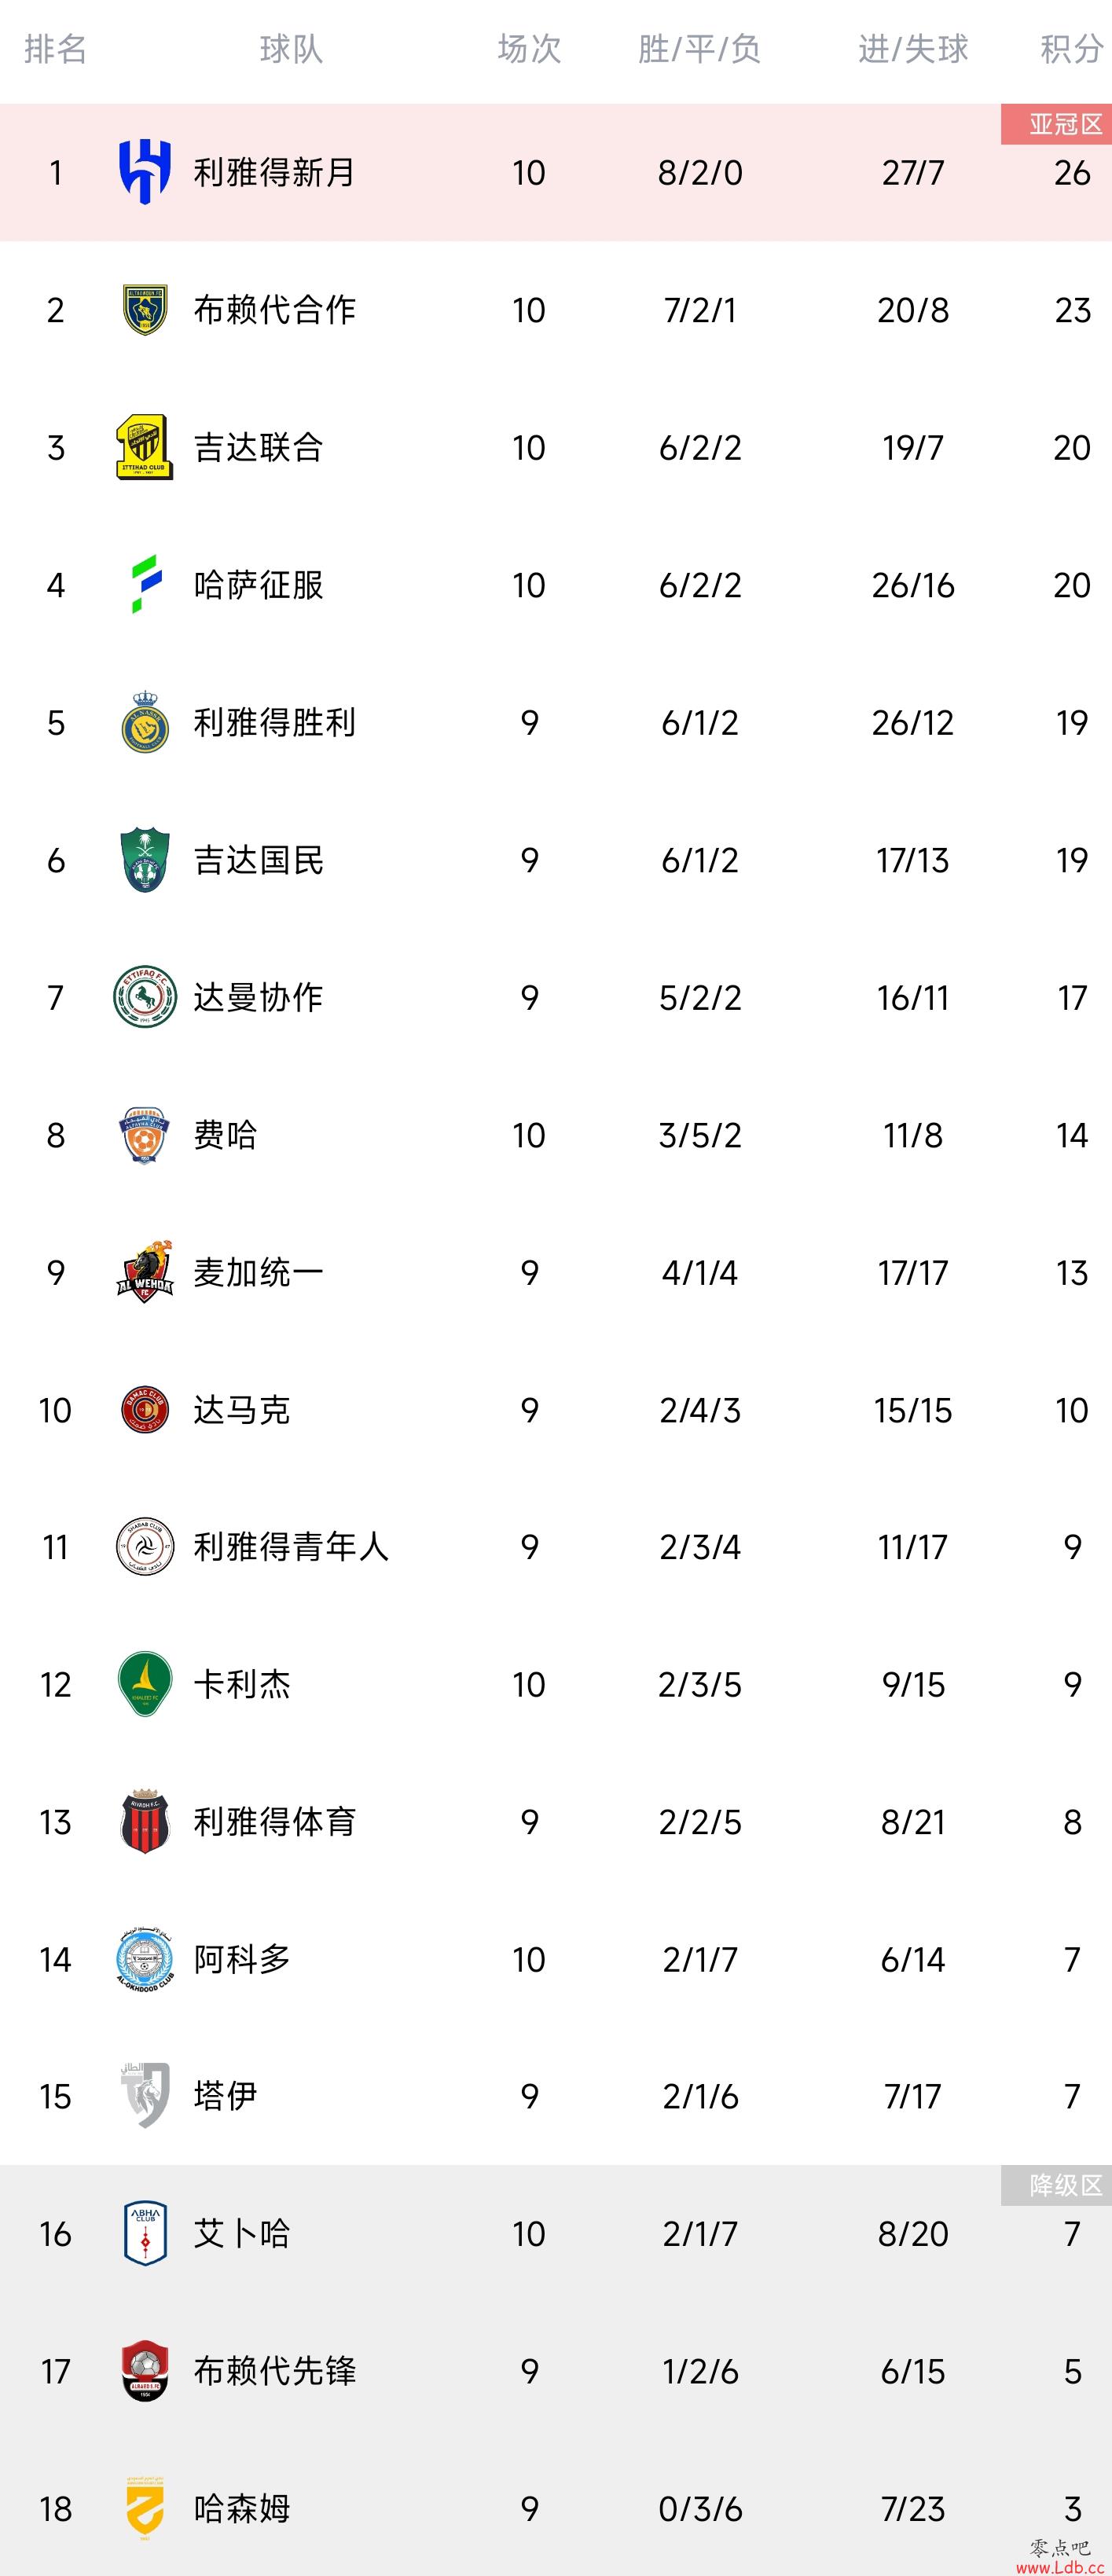Open the 艾卜哈 Abha Club badge

point(145,2233)
